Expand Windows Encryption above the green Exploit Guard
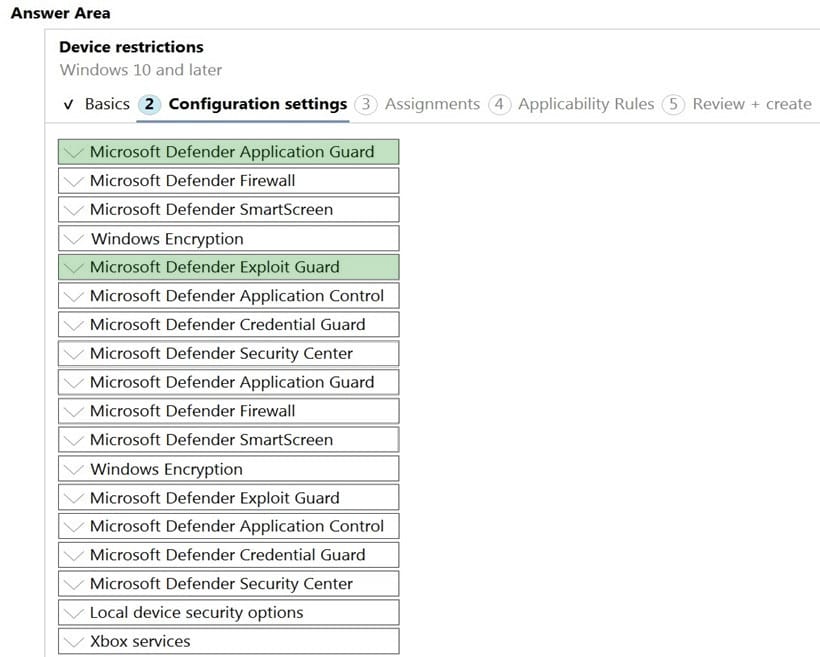820x657 pixels. click(229, 239)
